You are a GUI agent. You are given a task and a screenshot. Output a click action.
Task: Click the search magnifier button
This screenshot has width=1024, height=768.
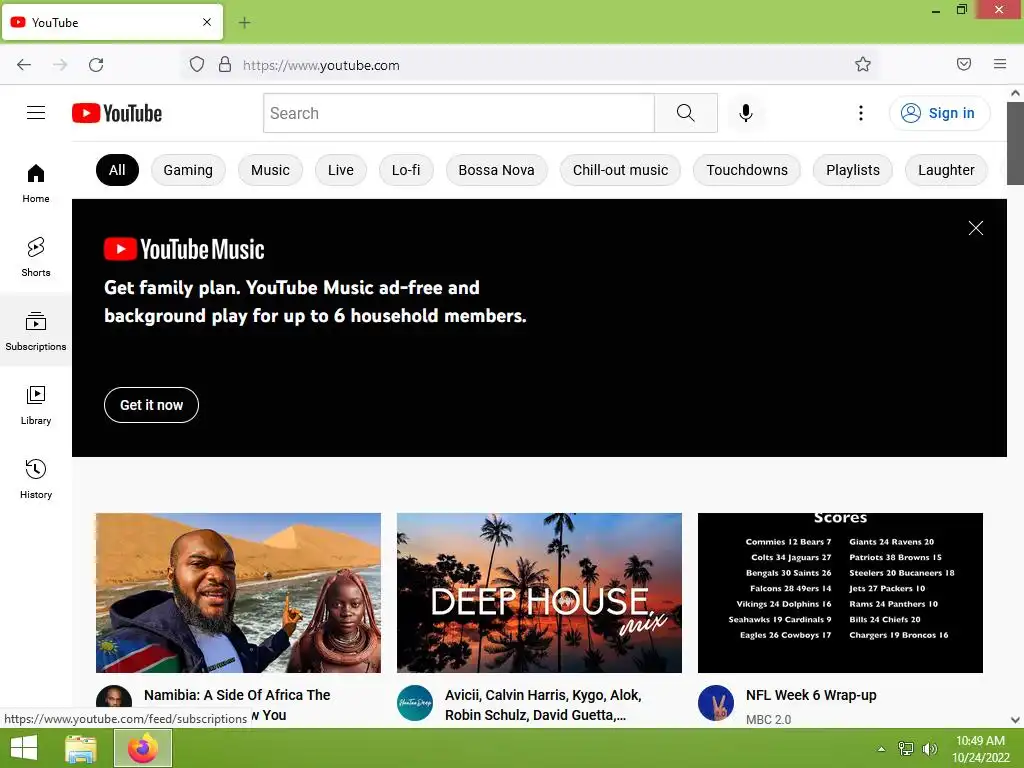[686, 113]
